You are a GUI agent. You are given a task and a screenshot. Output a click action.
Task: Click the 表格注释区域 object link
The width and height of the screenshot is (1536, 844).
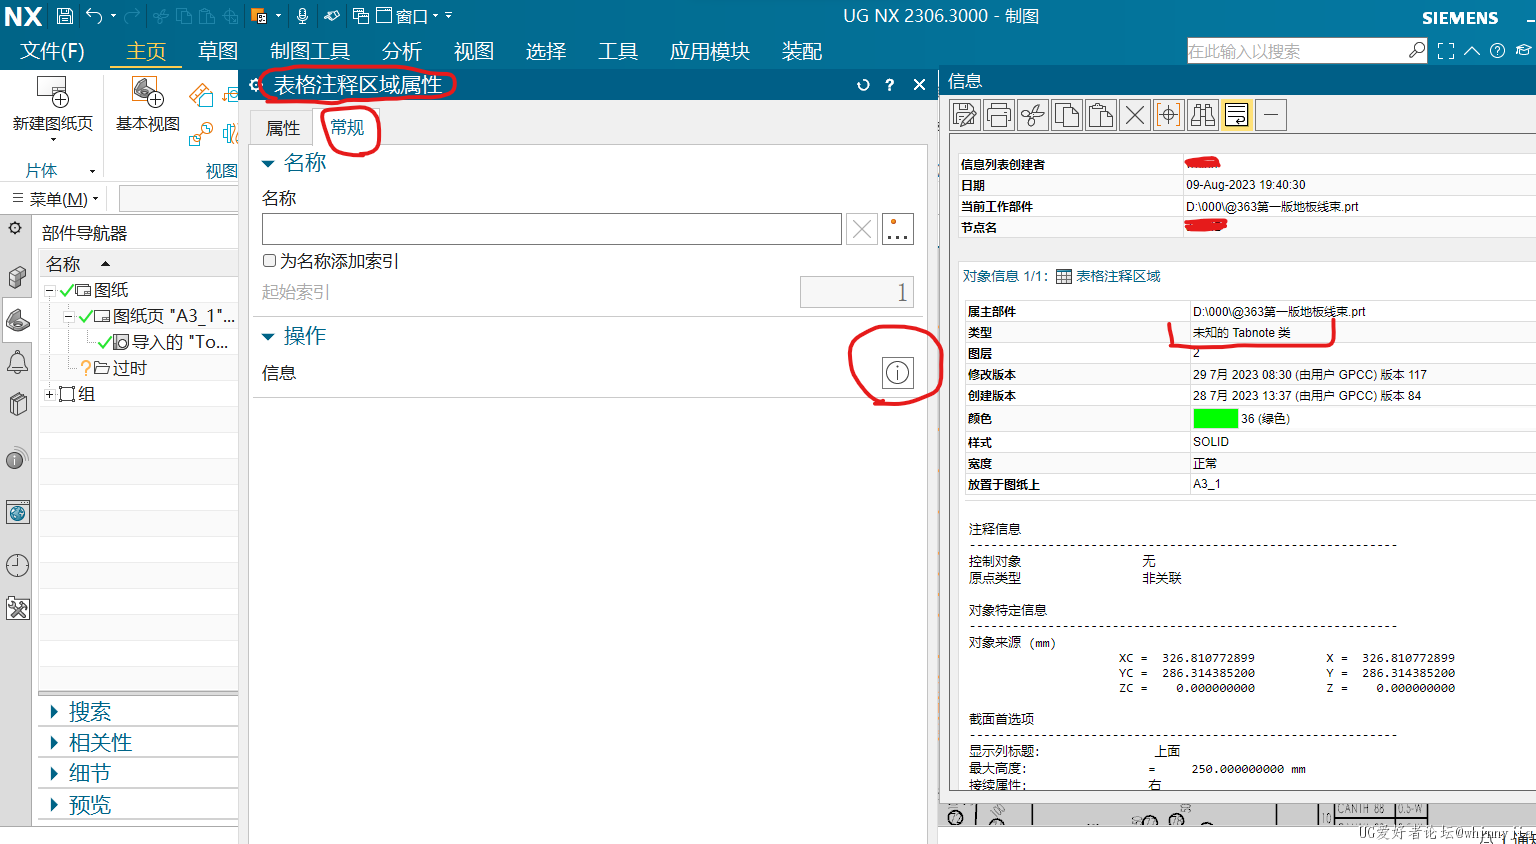pyautogui.click(x=1118, y=276)
